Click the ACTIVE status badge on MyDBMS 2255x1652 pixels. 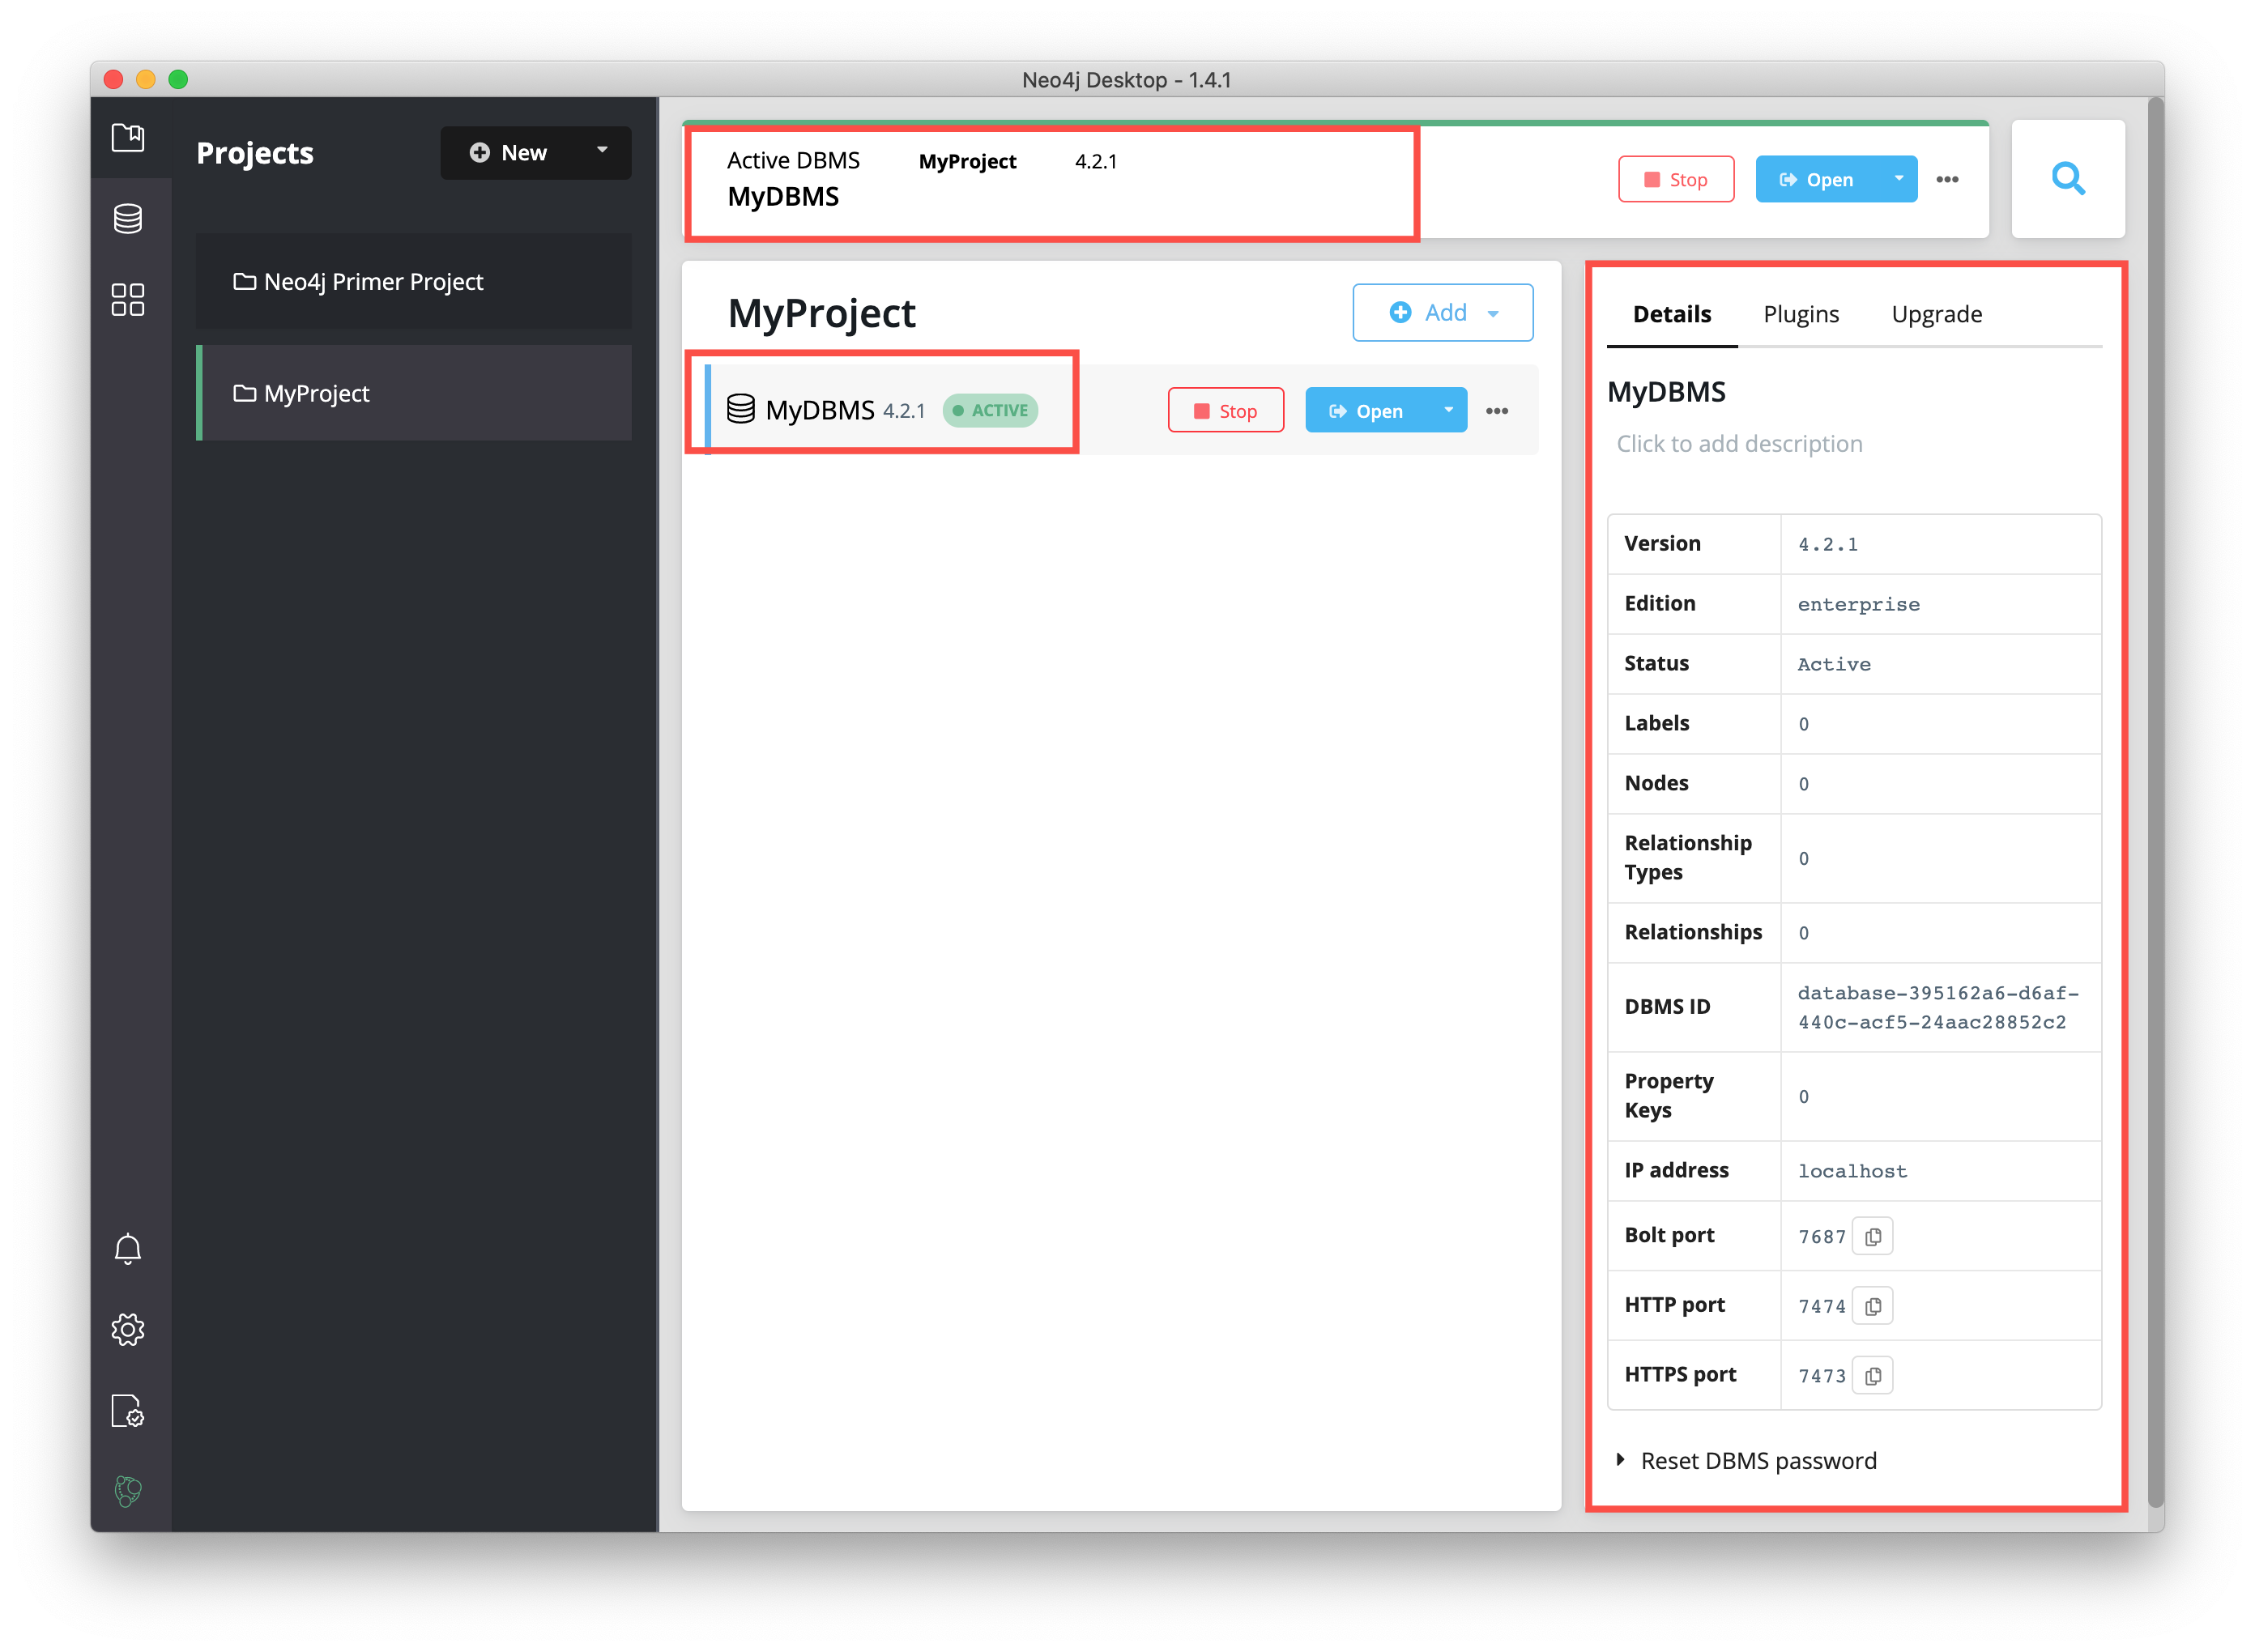click(990, 410)
